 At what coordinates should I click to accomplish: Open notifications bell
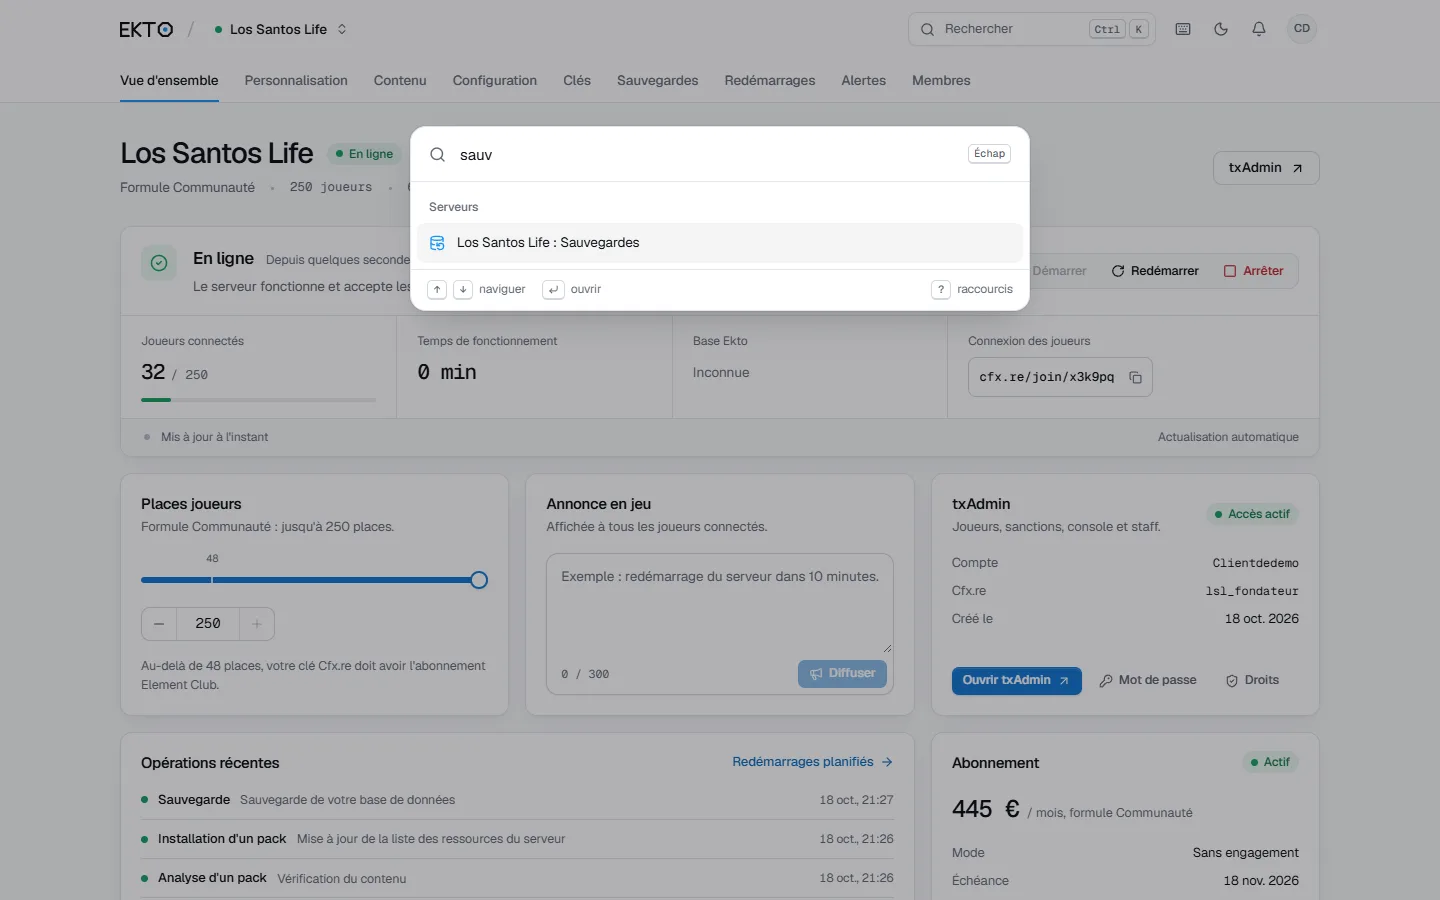(1259, 29)
